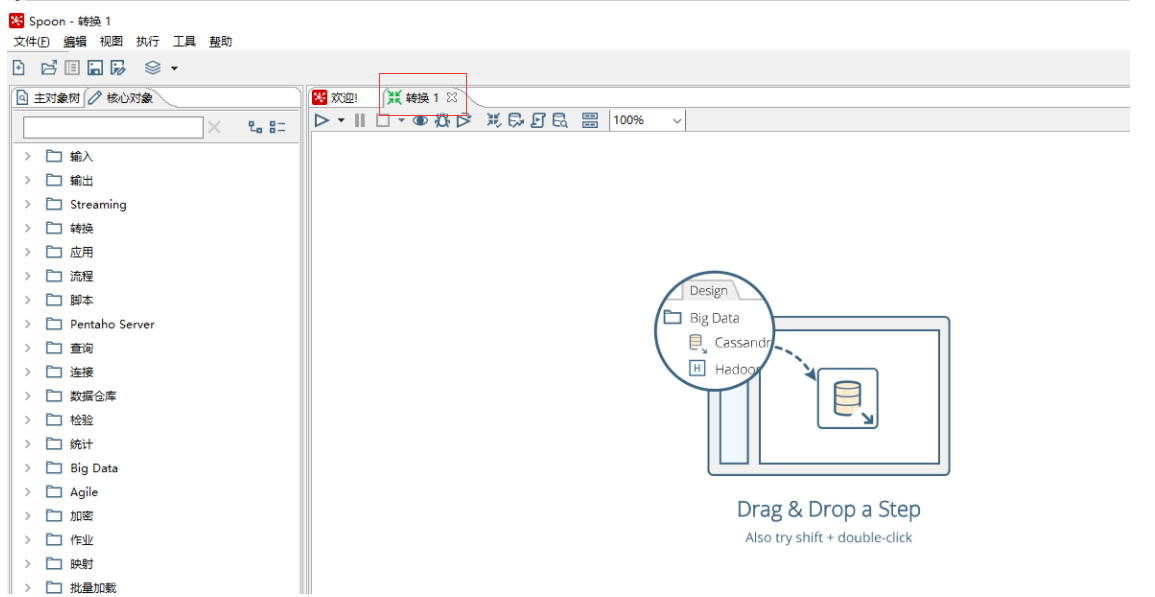Toggle the execution results pane icon
1155x597 pixels.
pos(590,120)
